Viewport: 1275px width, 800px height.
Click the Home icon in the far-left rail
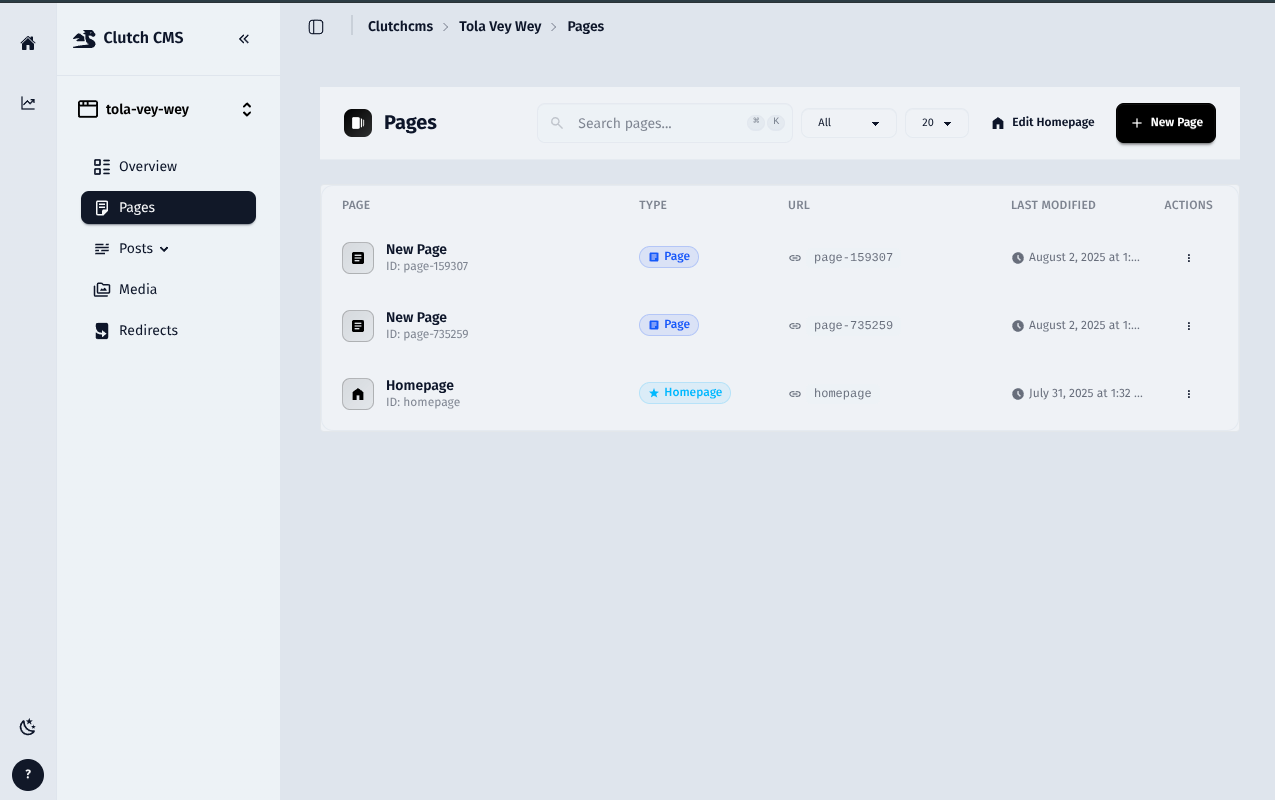click(x=27, y=42)
